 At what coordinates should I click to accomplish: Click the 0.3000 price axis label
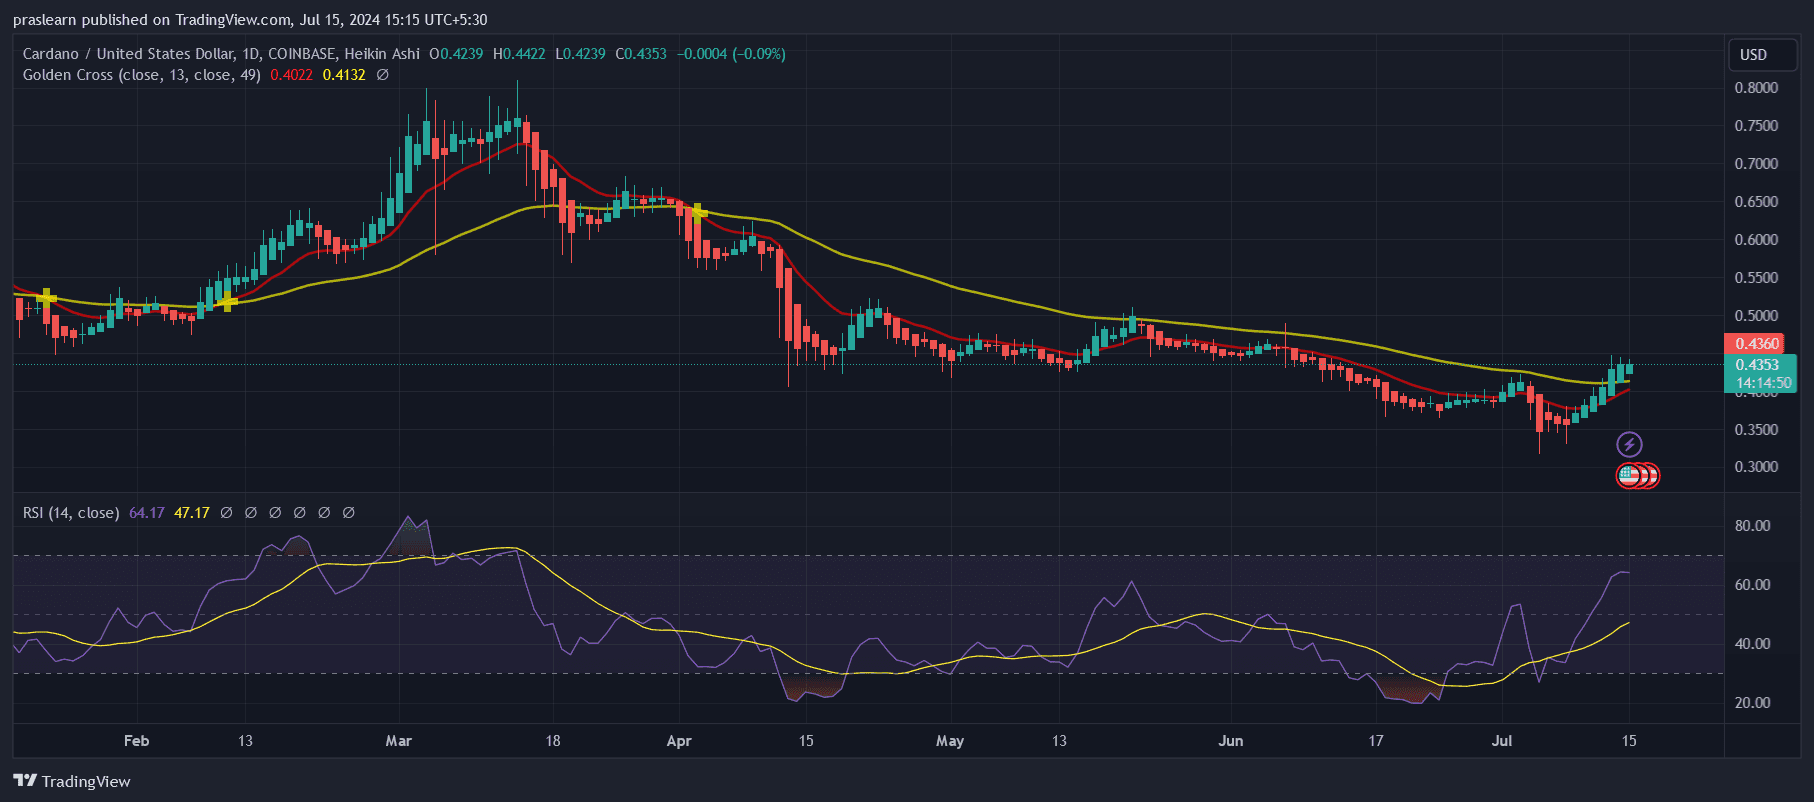[x=1756, y=467]
